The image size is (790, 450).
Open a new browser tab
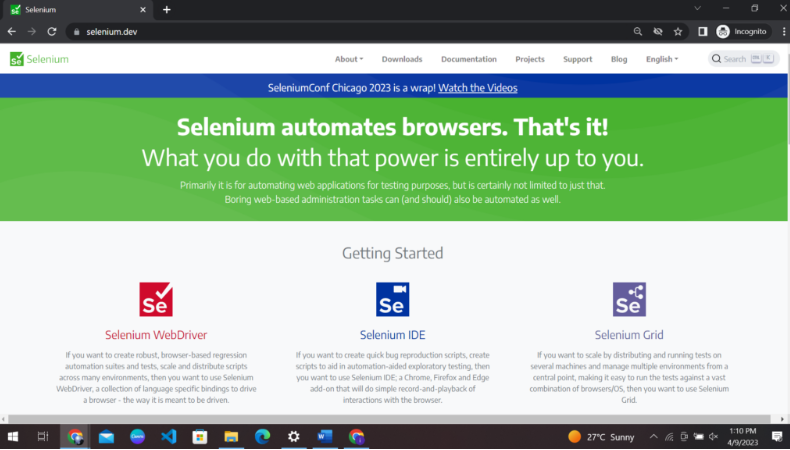tap(167, 9)
